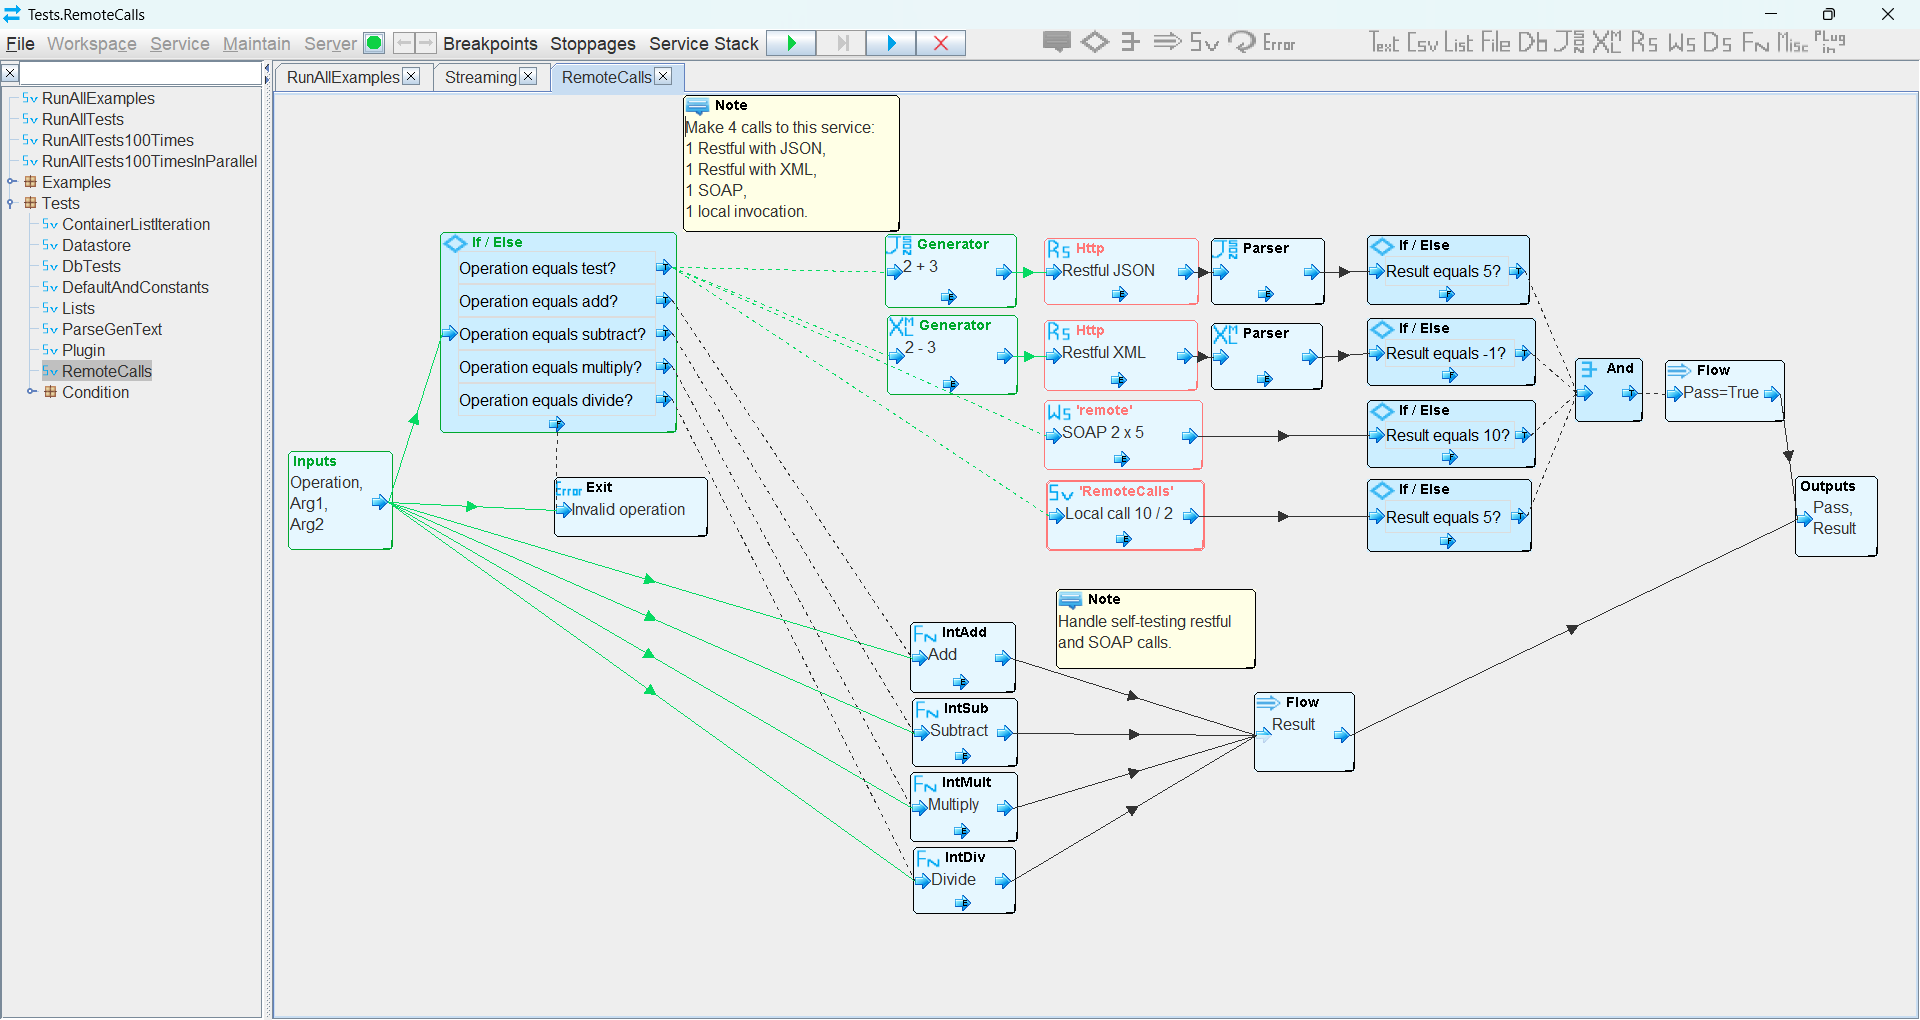This screenshot has width=1920, height=1020.
Task: Open the Service menu
Action: point(180,44)
